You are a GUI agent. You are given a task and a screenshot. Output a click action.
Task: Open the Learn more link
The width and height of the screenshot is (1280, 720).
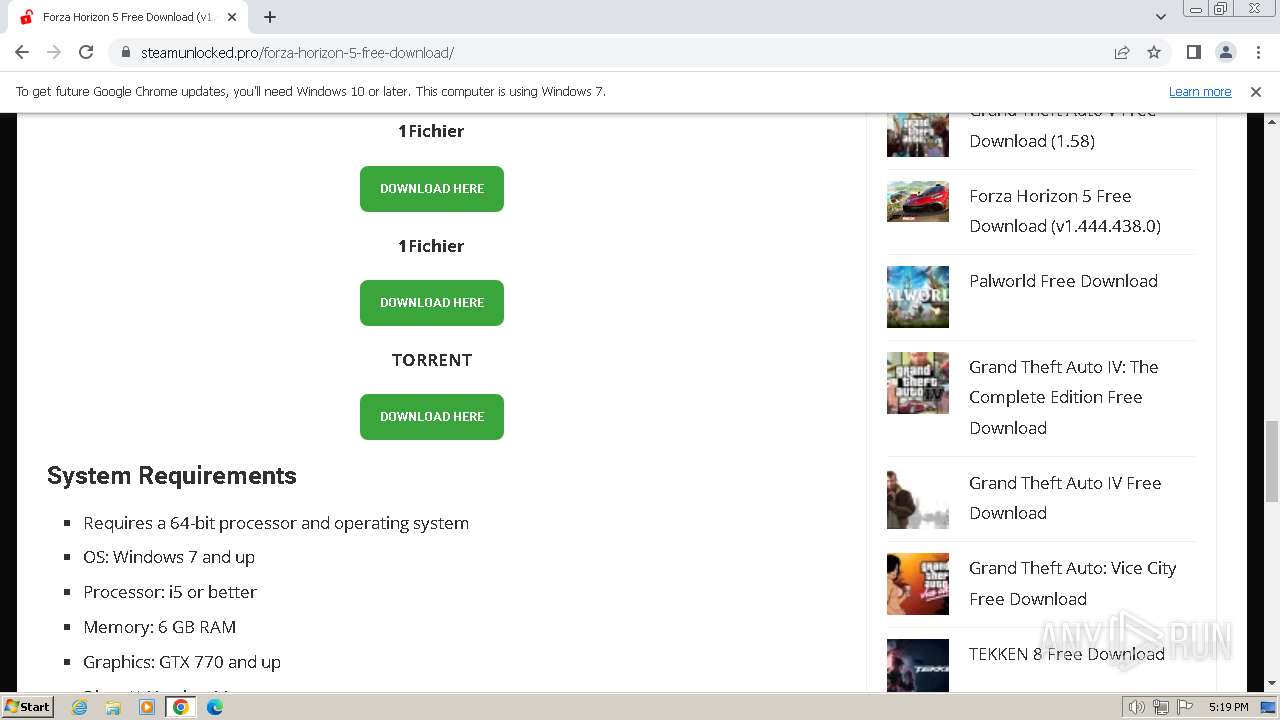[x=1200, y=91]
